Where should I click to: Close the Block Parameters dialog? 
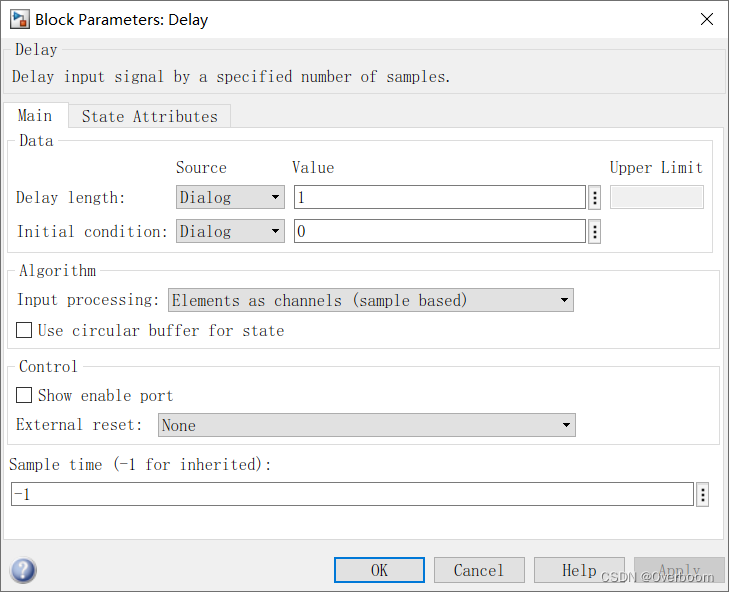[x=707, y=19]
